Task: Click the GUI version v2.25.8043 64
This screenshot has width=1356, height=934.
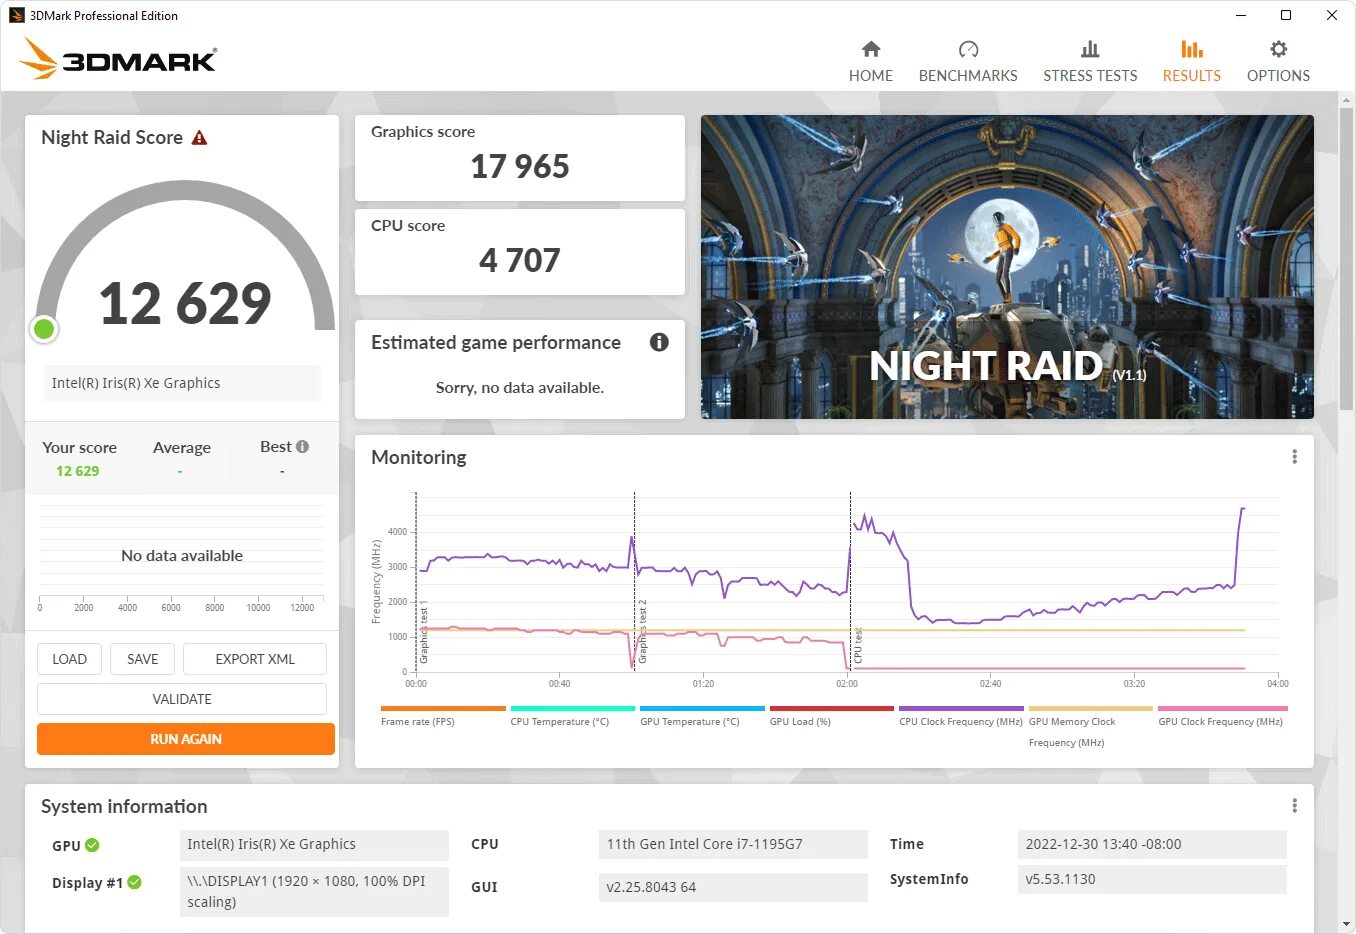Action: coord(733,887)
